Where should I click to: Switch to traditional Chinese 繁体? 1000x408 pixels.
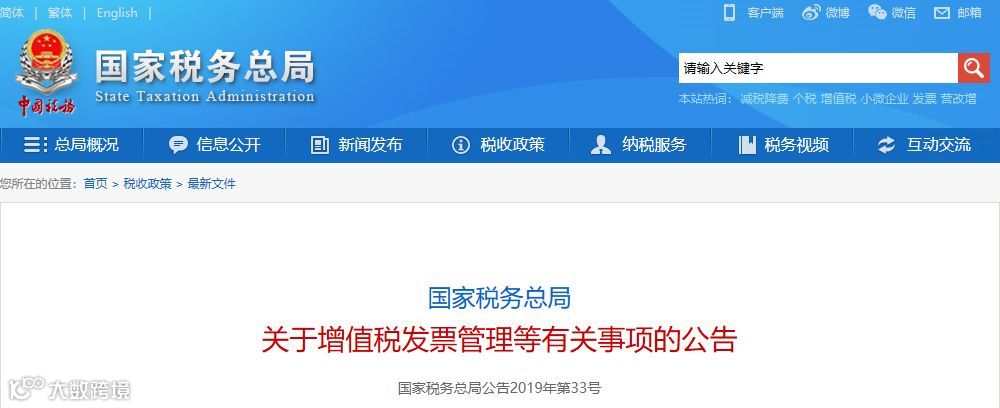click(x=60, y=13)
